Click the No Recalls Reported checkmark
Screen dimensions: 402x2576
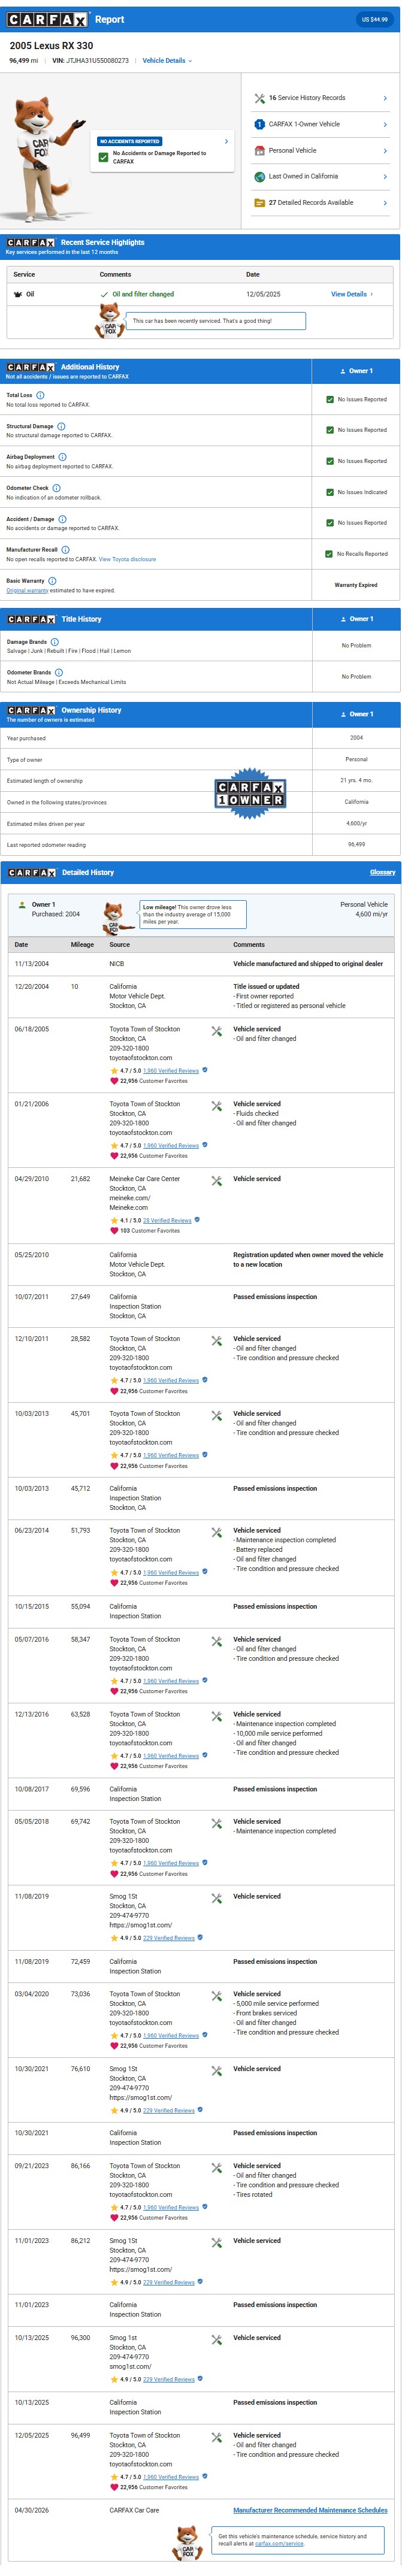(329, 554)
